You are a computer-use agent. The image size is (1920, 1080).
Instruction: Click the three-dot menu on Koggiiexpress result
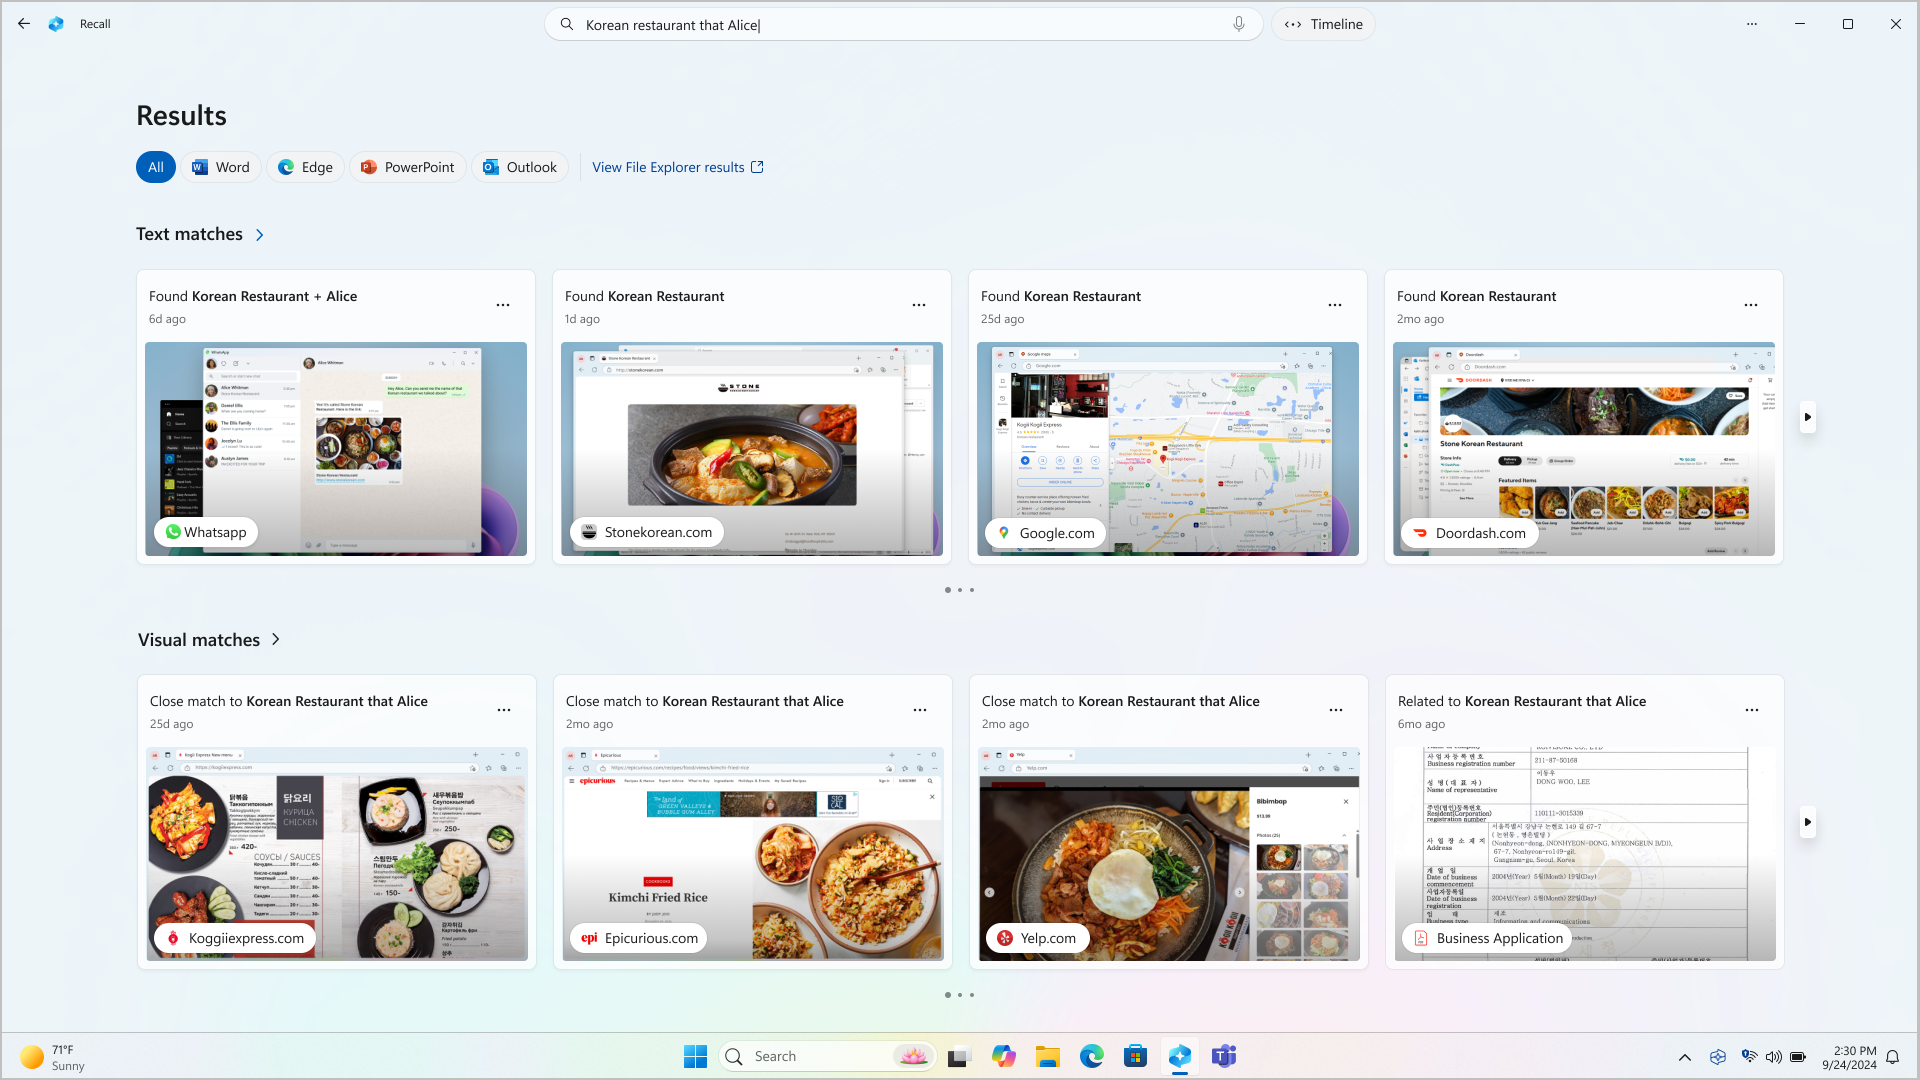point(504,709)
